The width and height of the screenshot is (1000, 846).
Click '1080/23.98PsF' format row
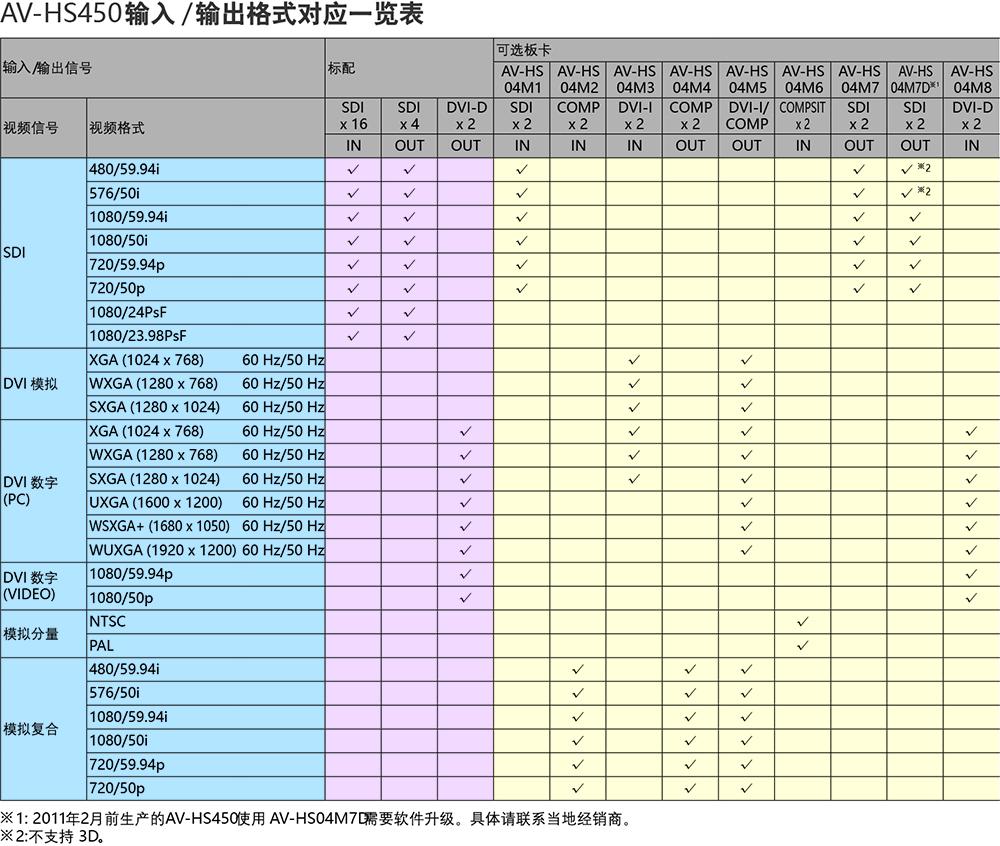coord(205,336)
